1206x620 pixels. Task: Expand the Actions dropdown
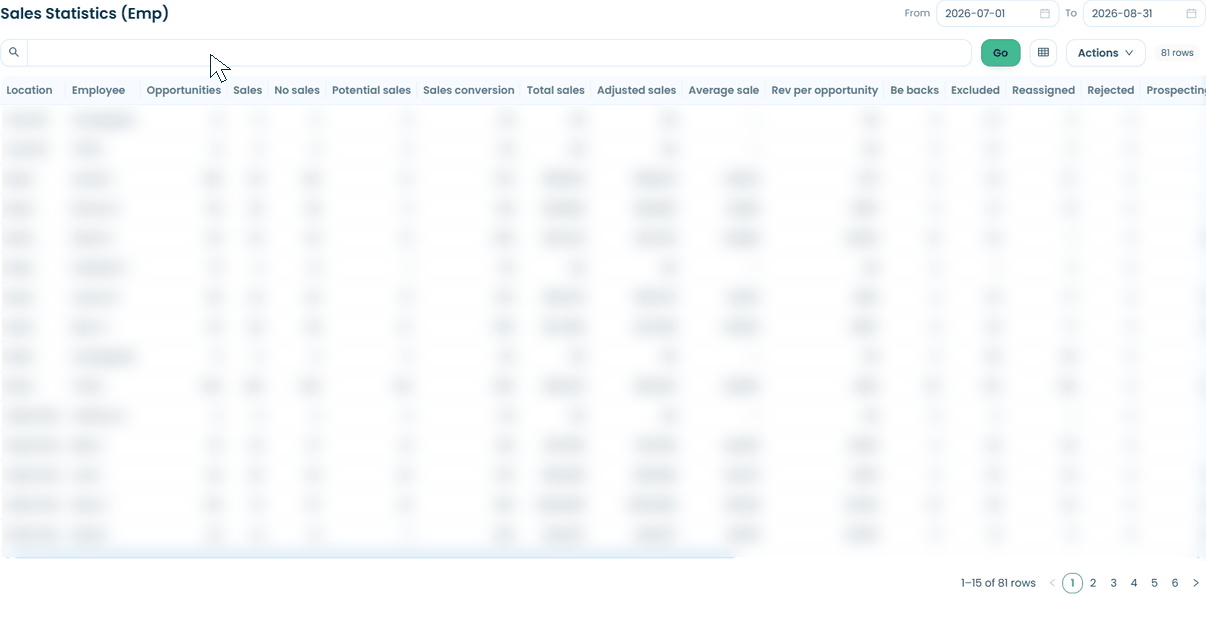point(1105,53)
